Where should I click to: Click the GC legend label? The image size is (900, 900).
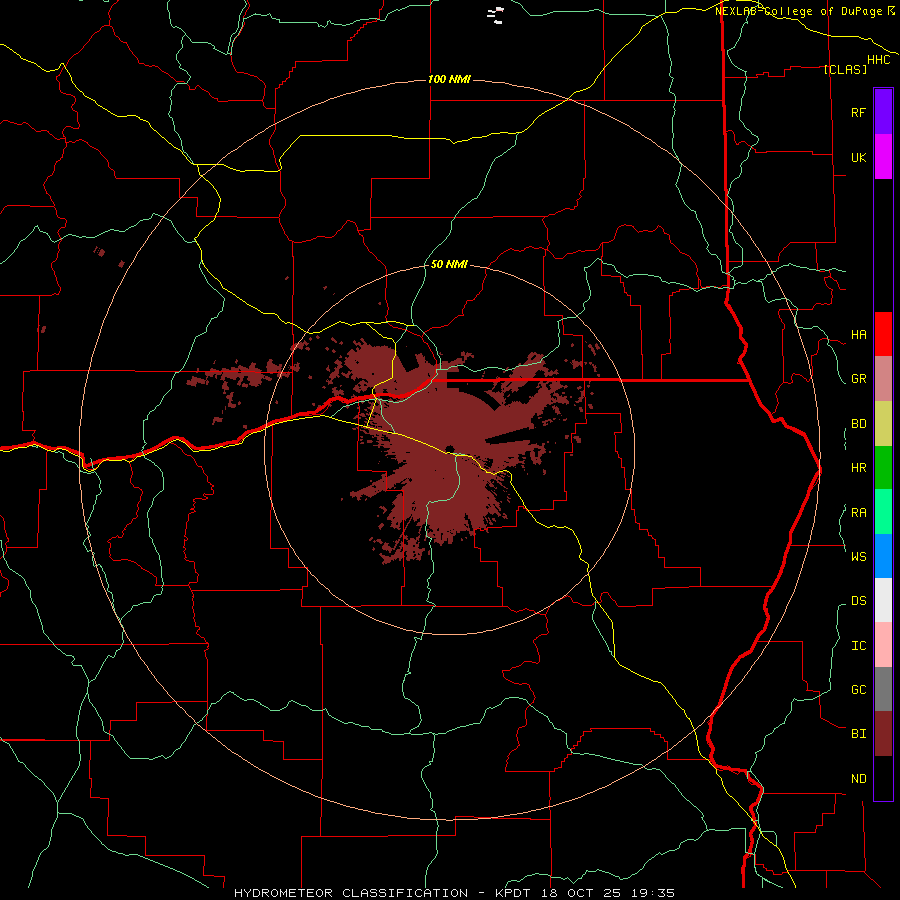pyautogui.click(x=858, y=690)
